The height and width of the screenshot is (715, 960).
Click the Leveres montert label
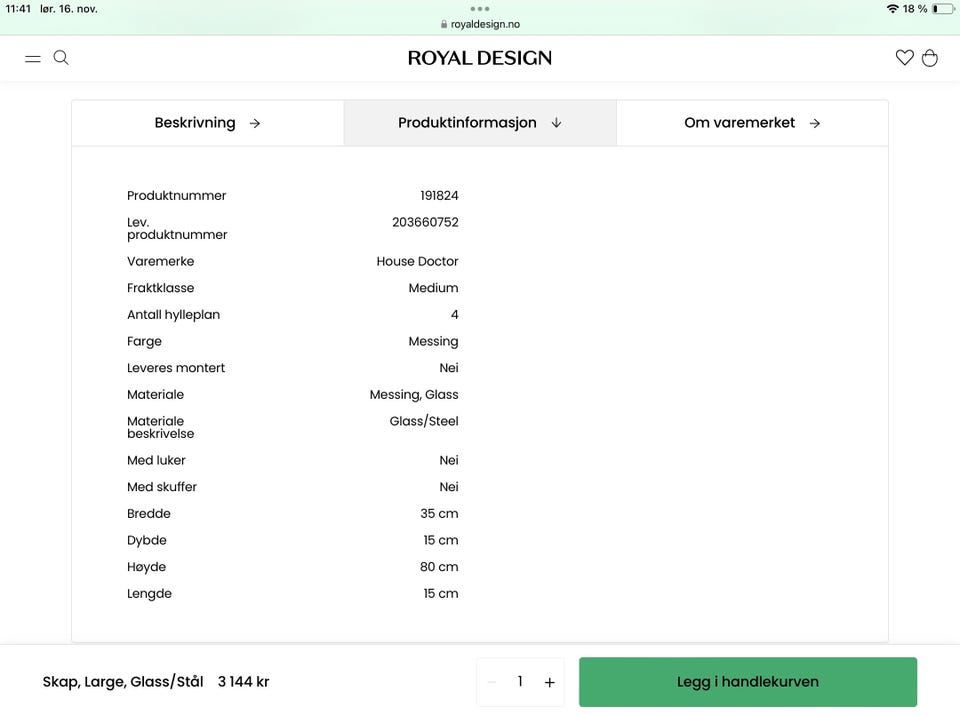coord(176,368)
